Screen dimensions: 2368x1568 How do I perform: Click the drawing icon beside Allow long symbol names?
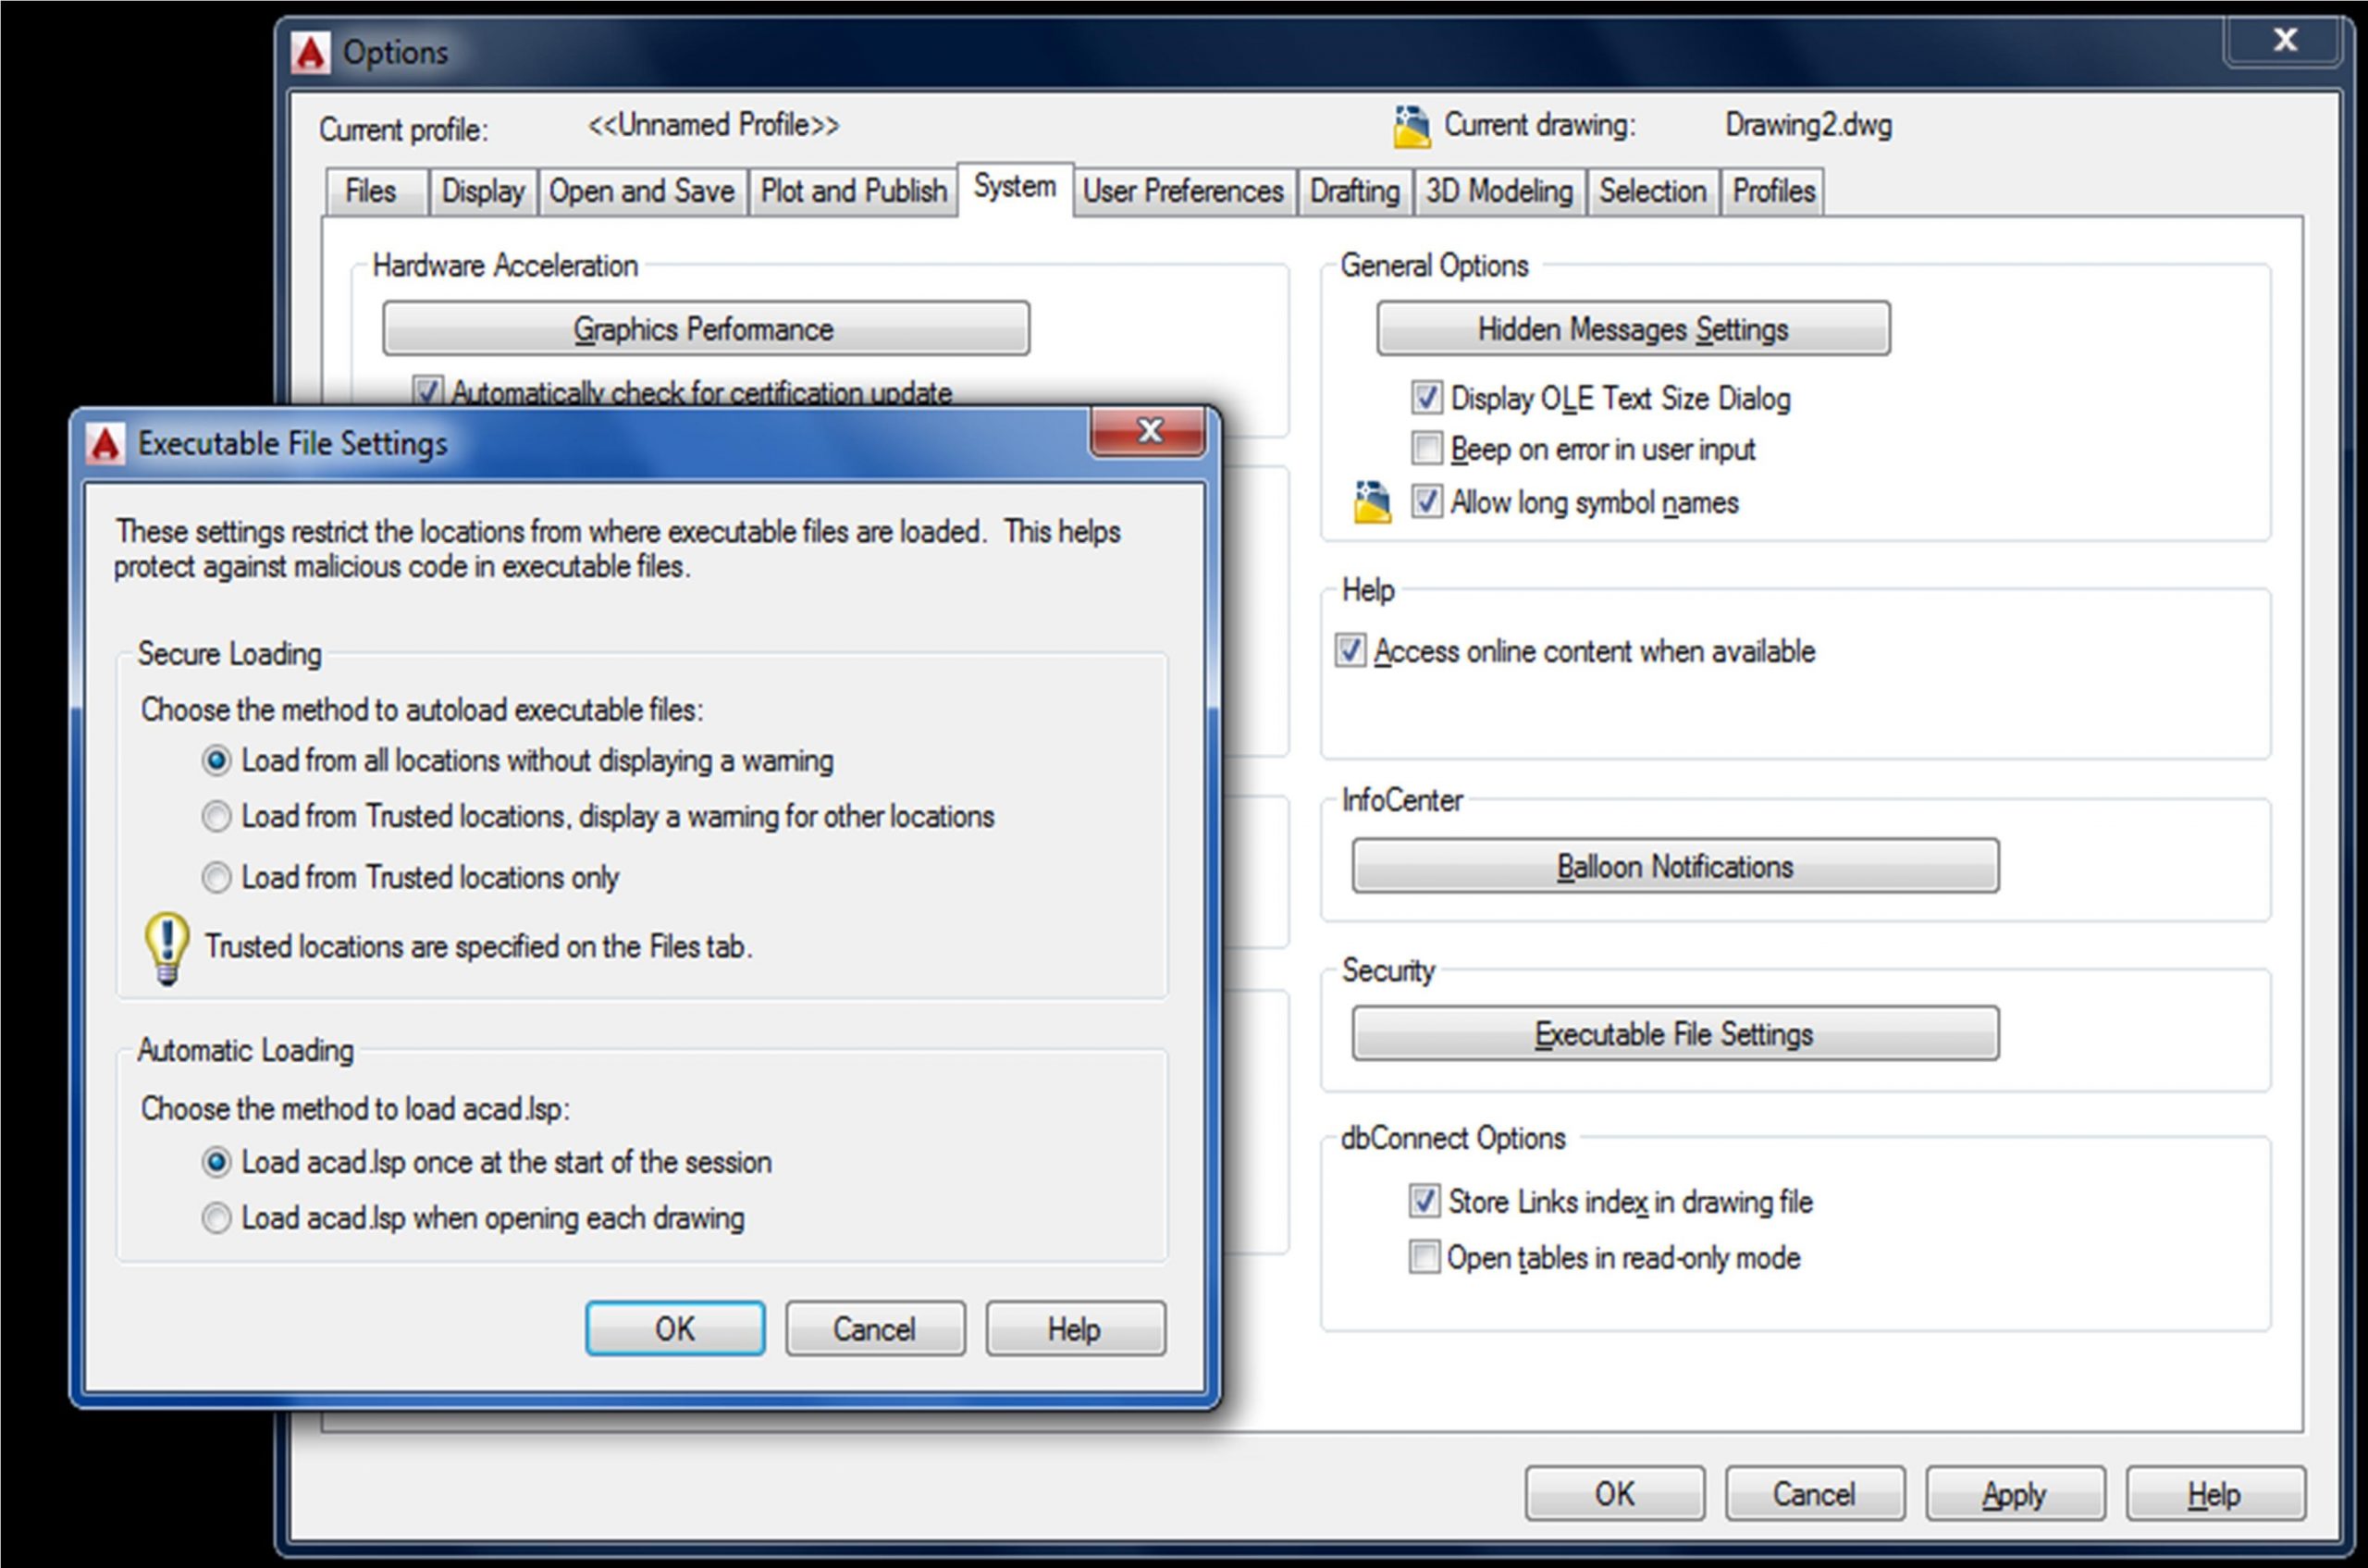[1372, 502]
